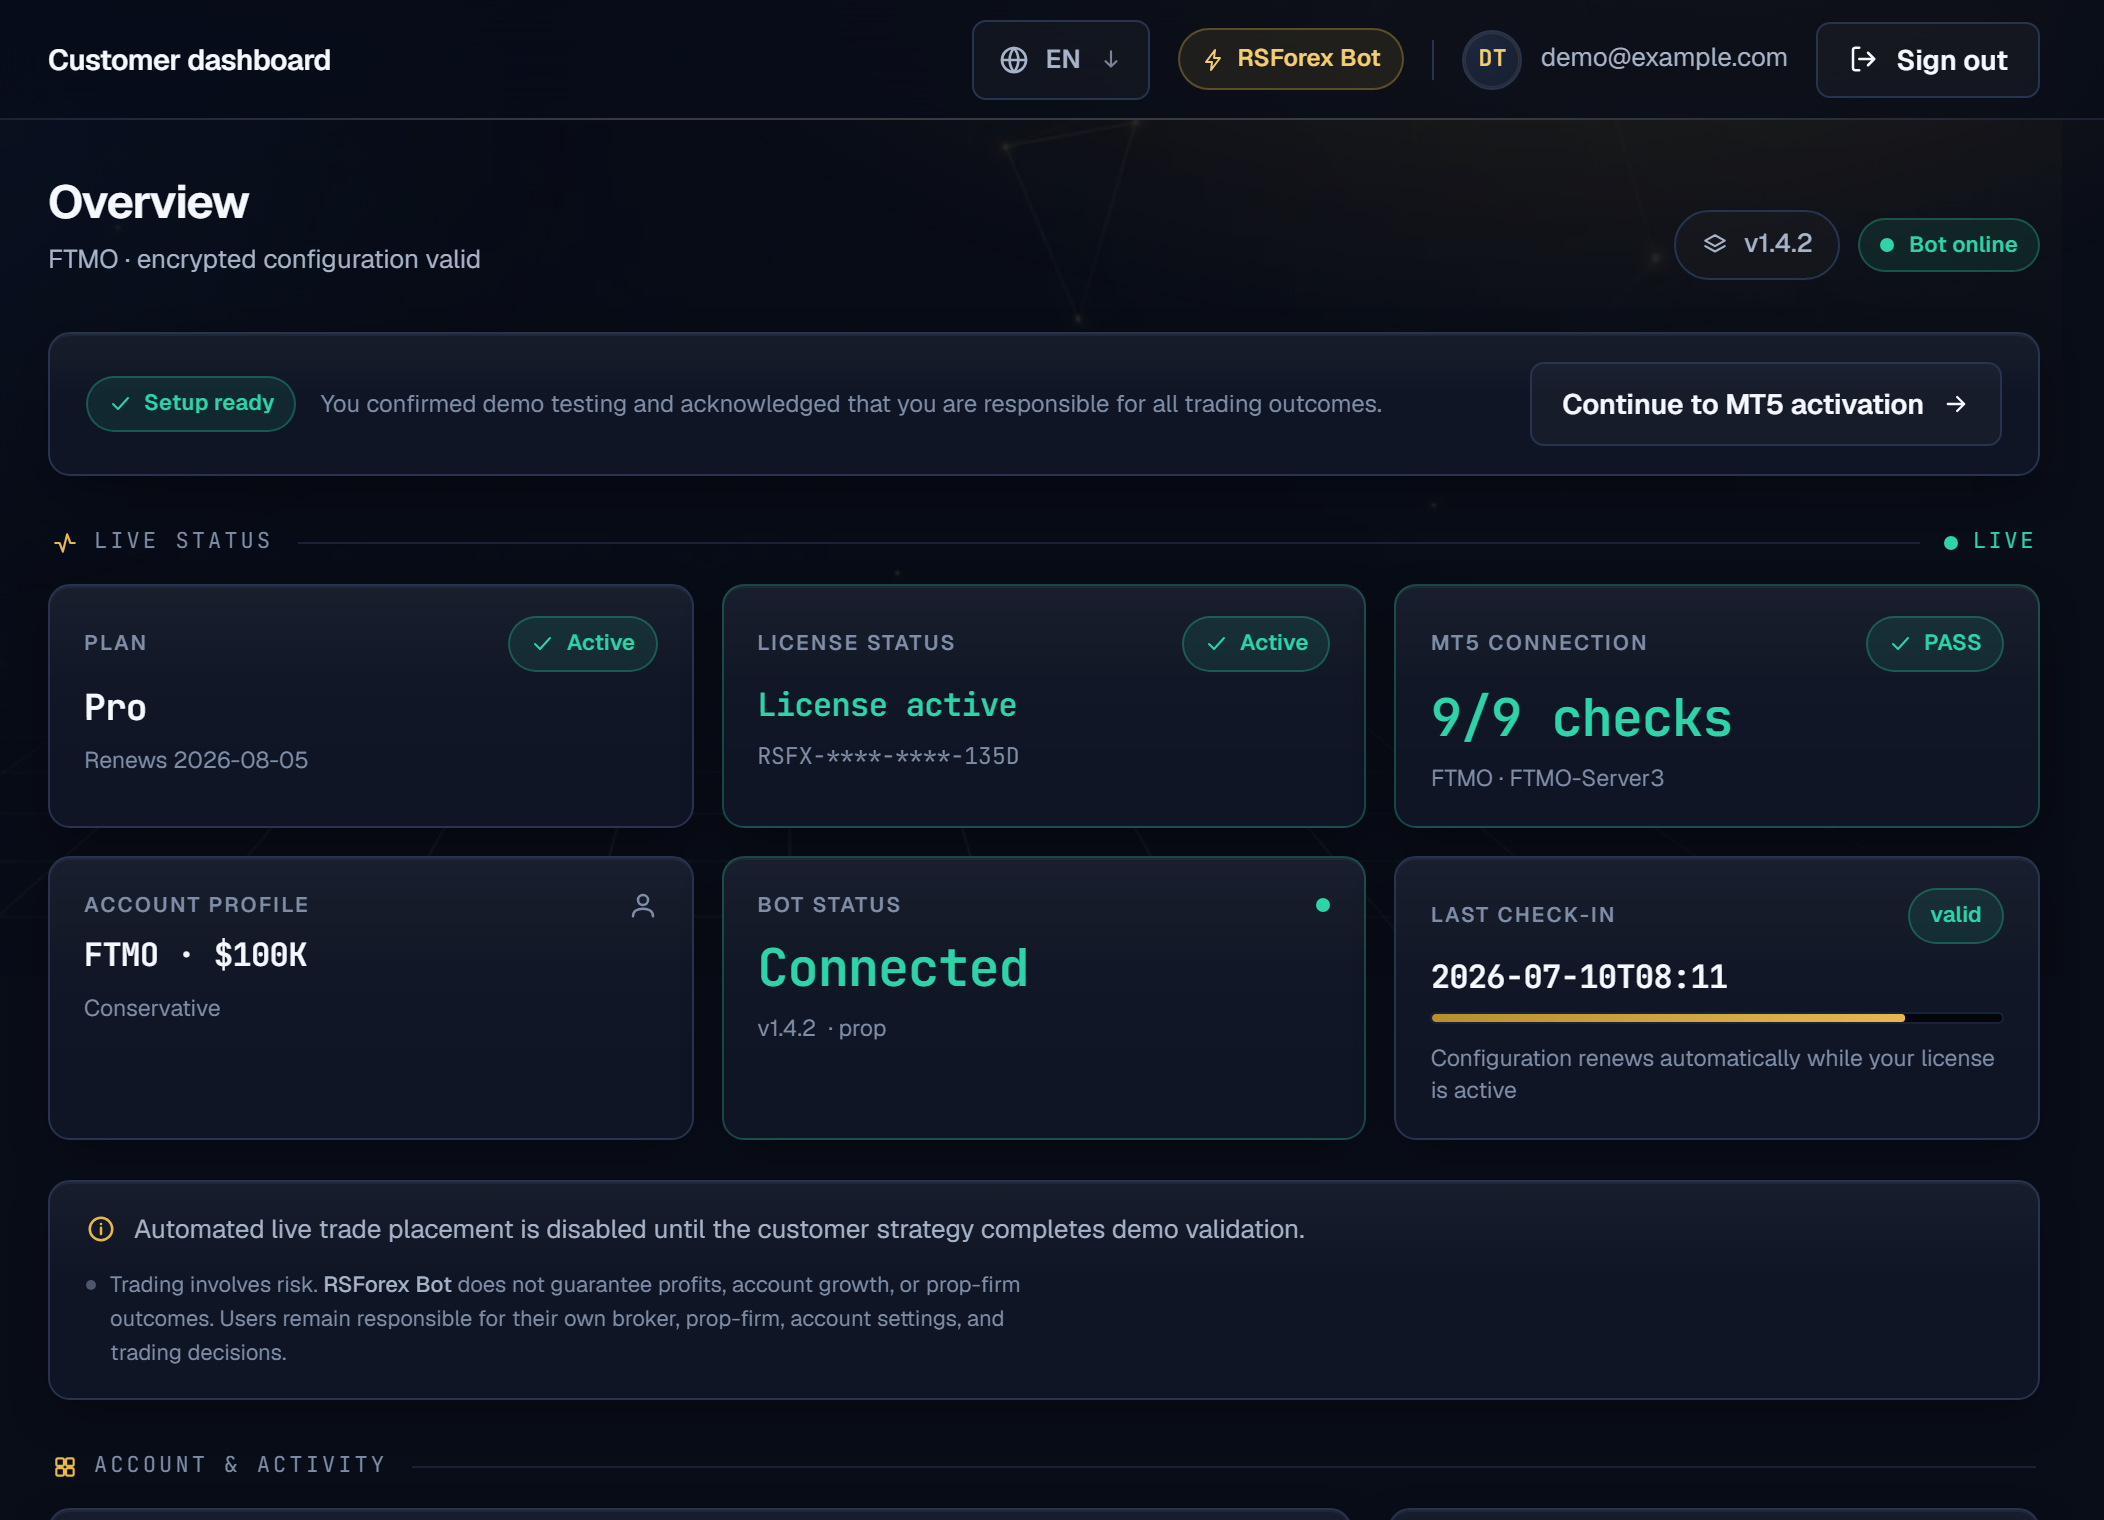Click the 2026-07-10T08:11 timestamp
The width and height of the screenshot is (2104, 1520).
pyautogui.click(x=1579, y=977)
